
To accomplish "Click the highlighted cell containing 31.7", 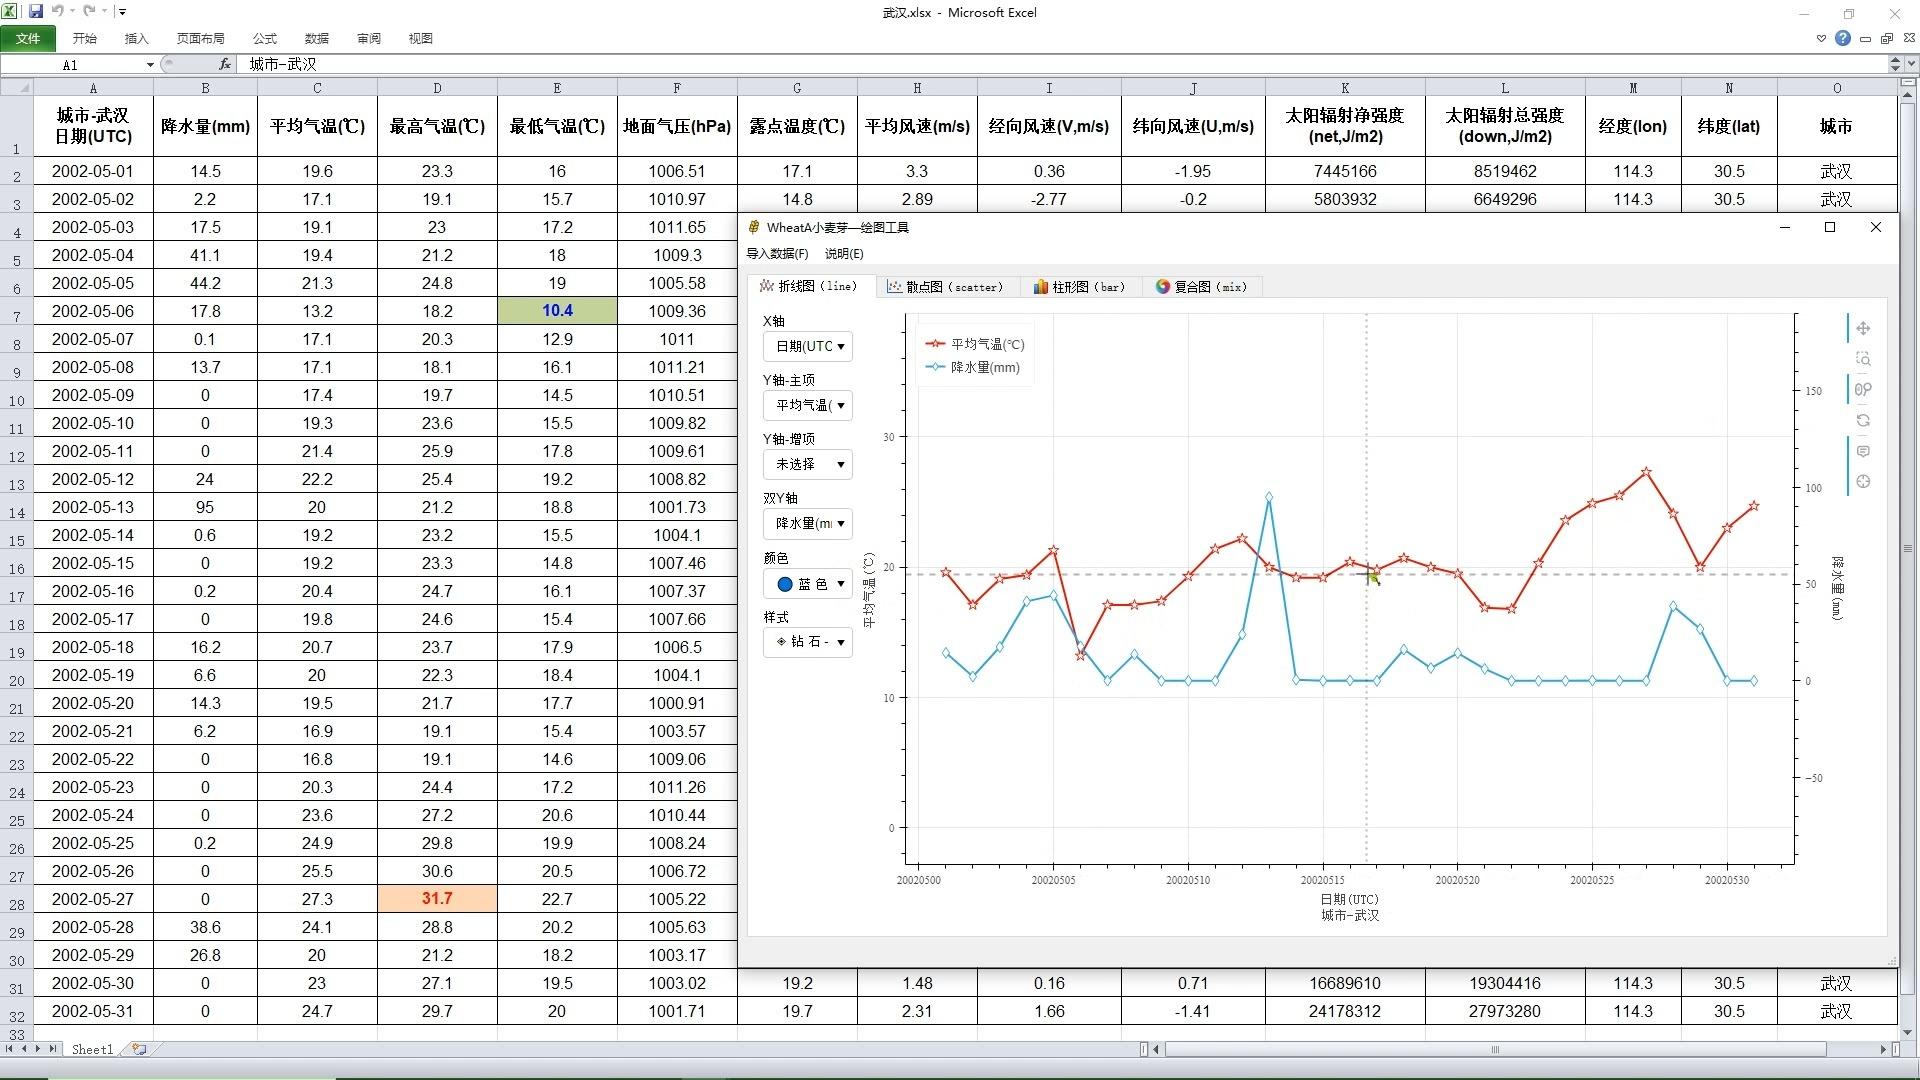I will coord(437,898).
